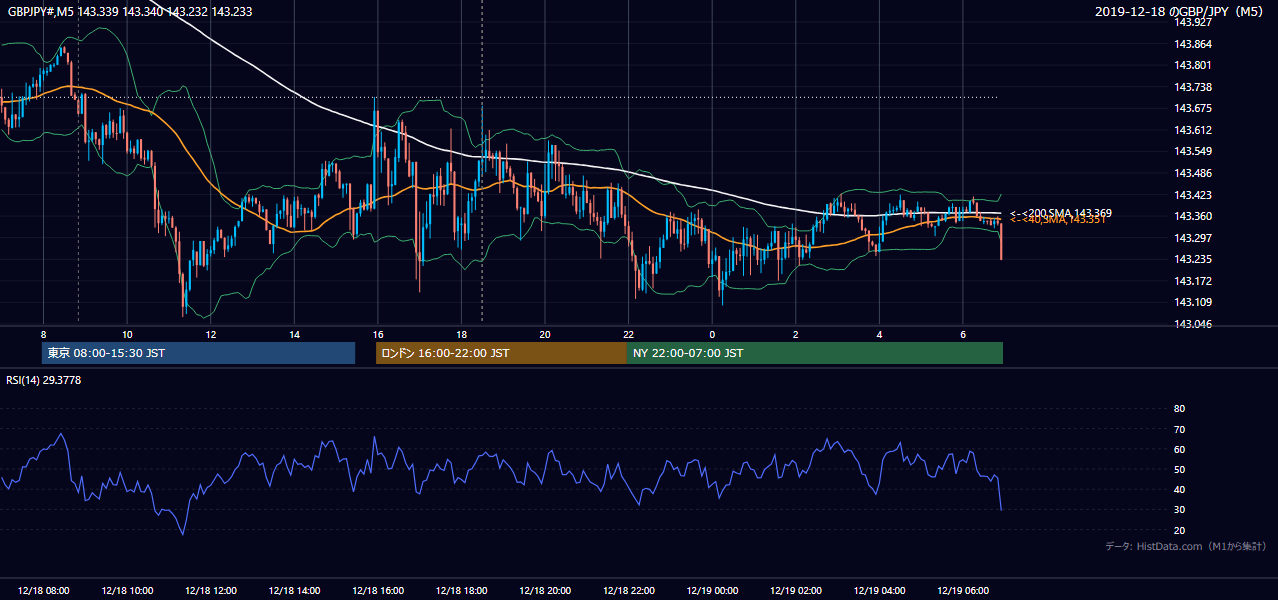The image size is (1278, 600).
Task: Click hour marker 14 under price chart
Action: (294, 334)
